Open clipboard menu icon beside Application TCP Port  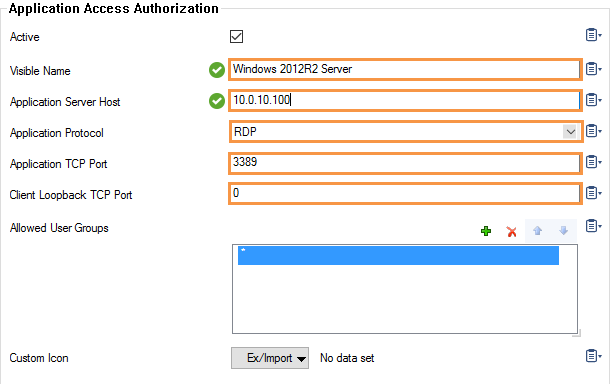[593, 161]
